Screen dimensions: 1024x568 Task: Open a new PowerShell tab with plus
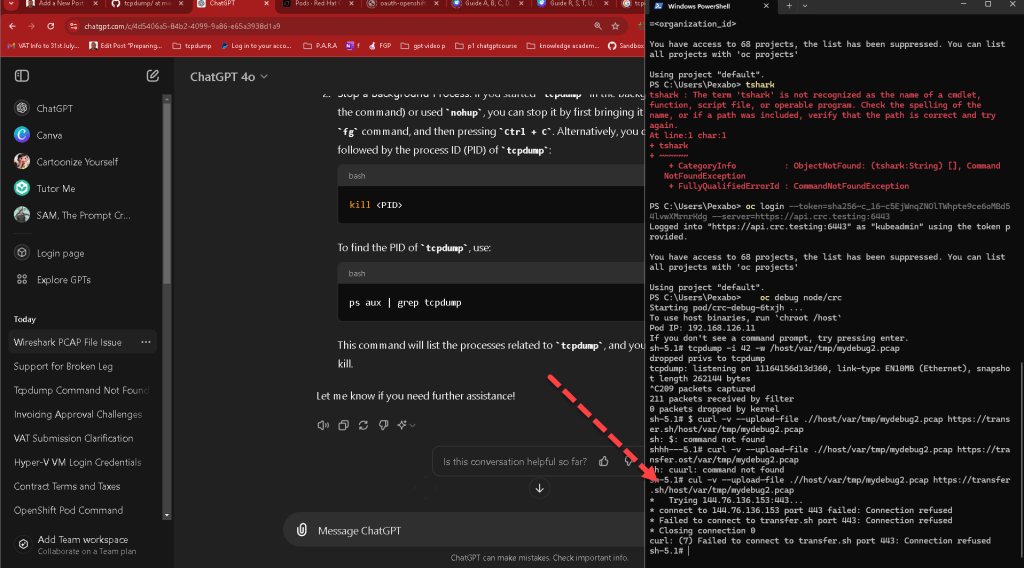click(x=789, y=6)
